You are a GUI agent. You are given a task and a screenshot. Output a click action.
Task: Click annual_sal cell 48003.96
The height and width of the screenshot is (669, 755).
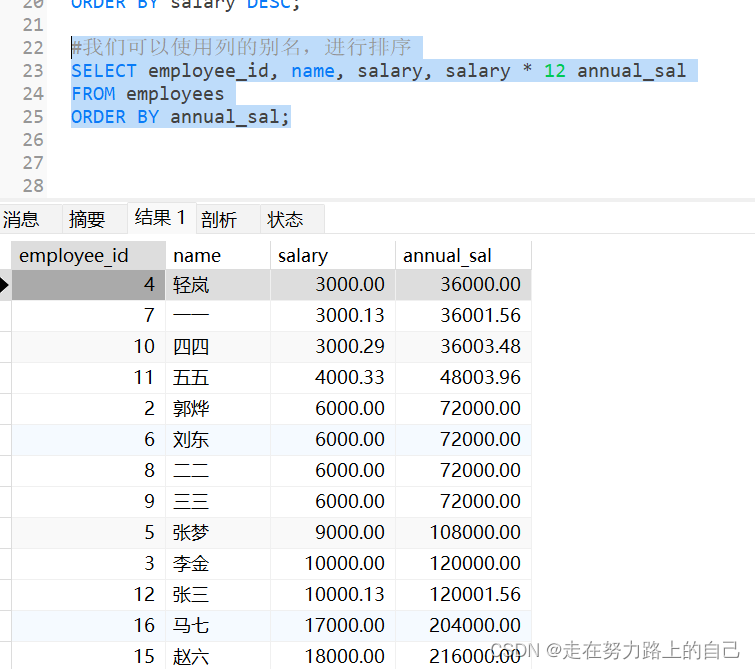point(463,378)
